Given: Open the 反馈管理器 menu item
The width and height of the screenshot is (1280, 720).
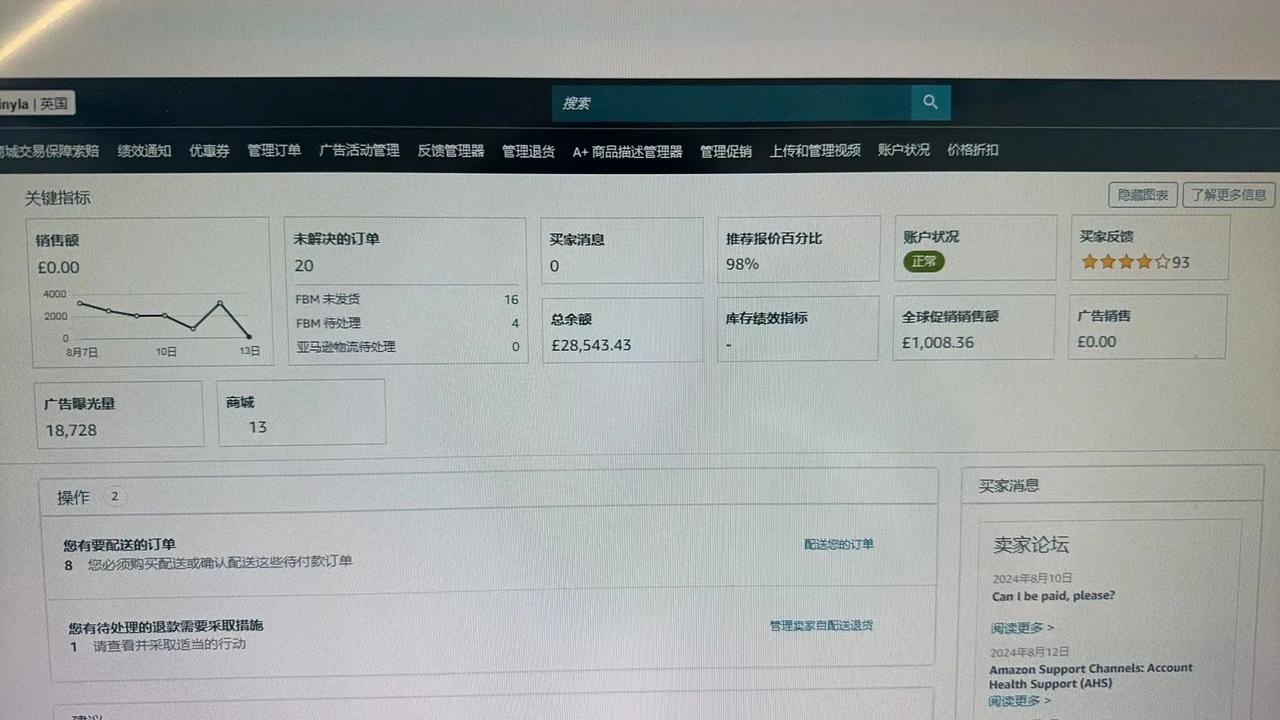Looking at the screenshot, I should pyautogui.click(x=451, y=151).
